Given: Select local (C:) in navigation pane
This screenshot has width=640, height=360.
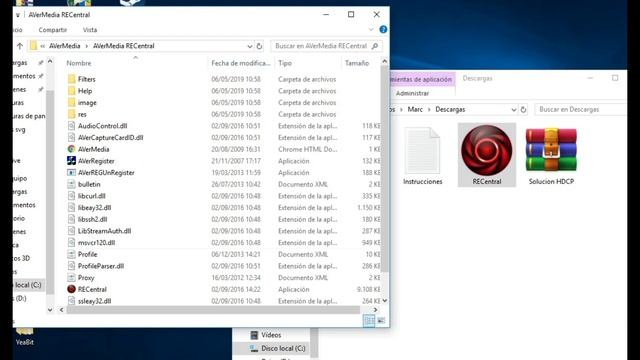Looking at the screenshot, I should 28,285.
